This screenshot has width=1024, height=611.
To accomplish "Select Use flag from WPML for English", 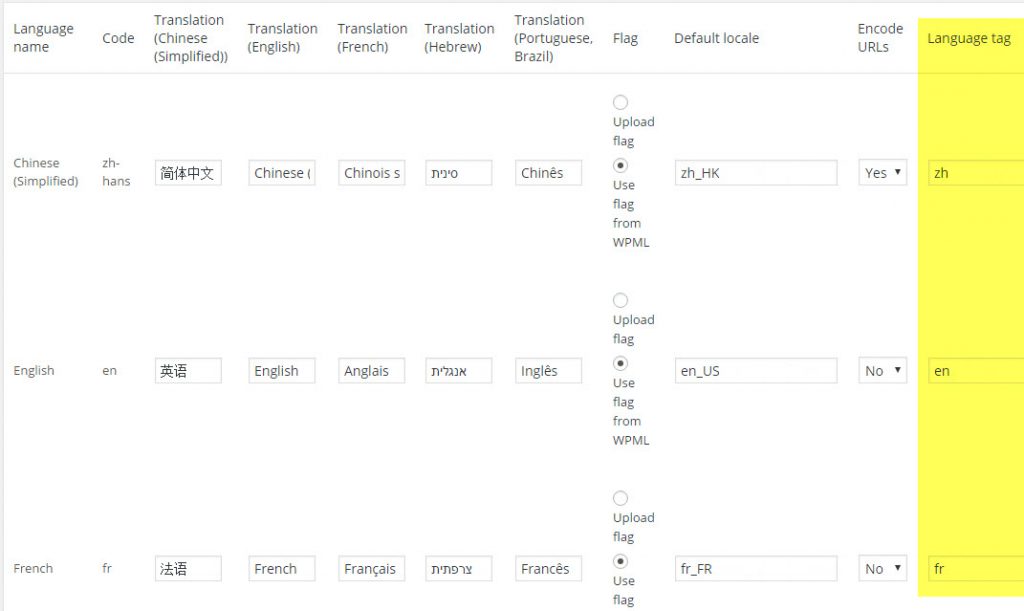I will point(620,363).
